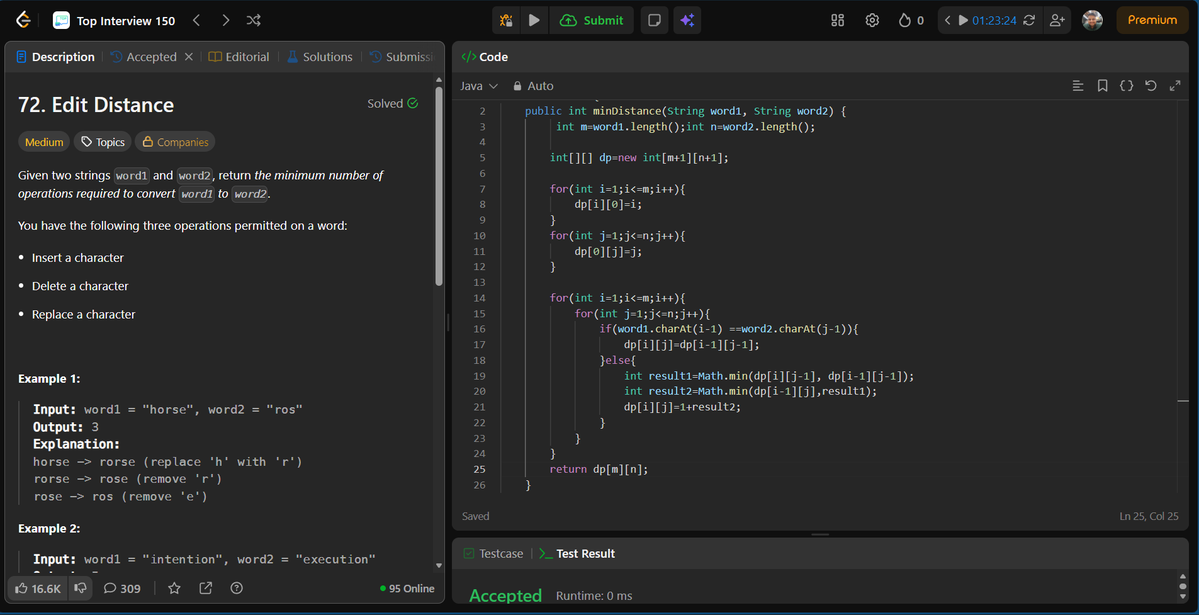Image resolution: width=1199 pixels, height=615 pixels.
Task: Go to the previous problem arrow
Action: [x=197, y=21]
